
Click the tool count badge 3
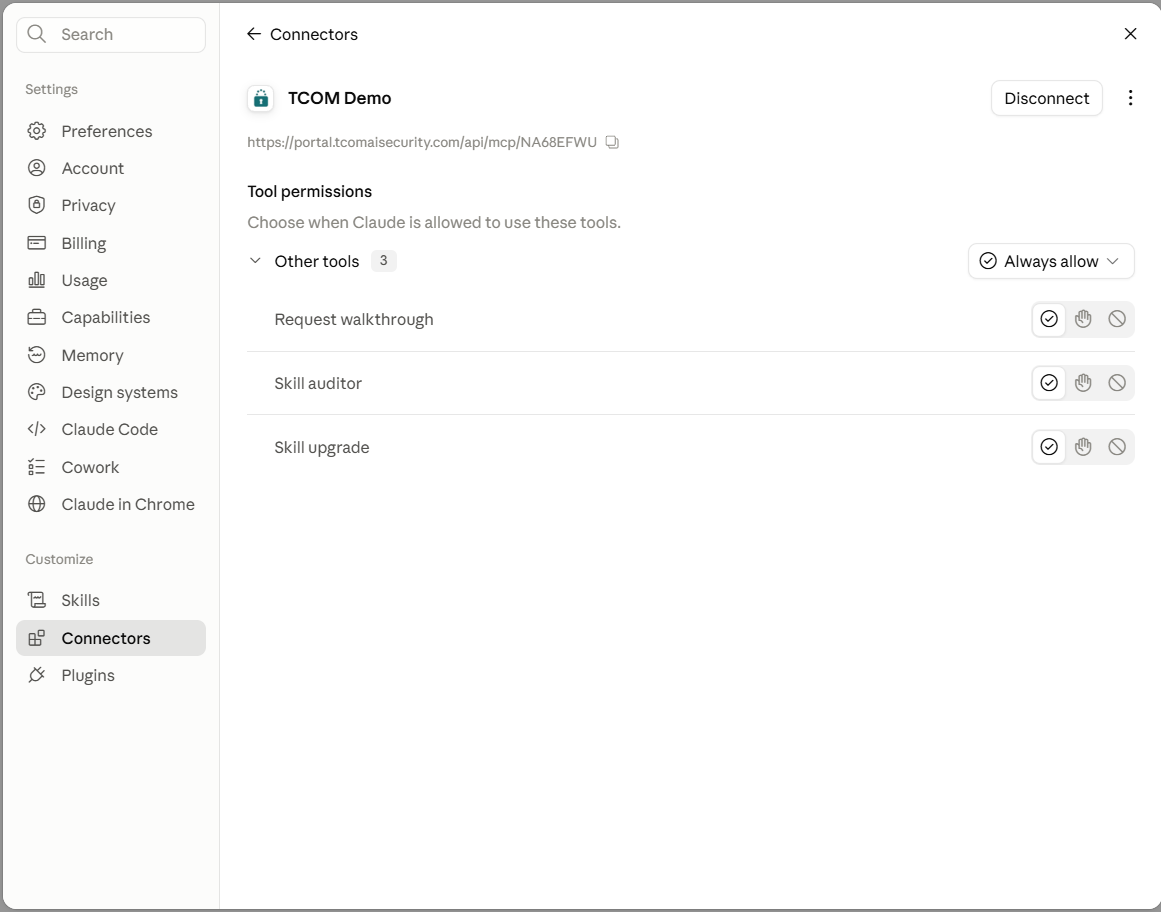(384, 261)
